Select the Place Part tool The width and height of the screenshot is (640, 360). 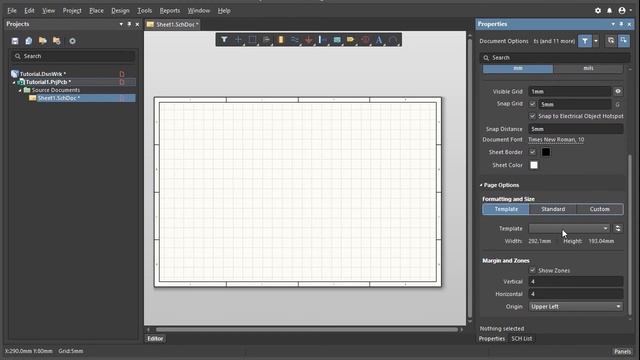pos(281,40)
